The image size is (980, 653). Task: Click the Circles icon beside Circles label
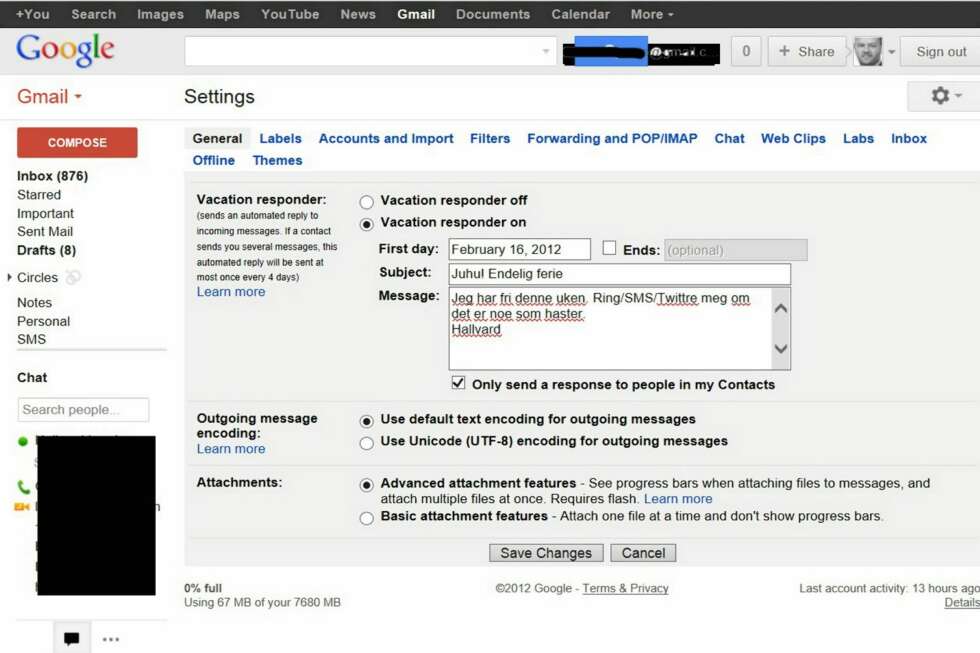pyautogui.click(x=73, y=277)
